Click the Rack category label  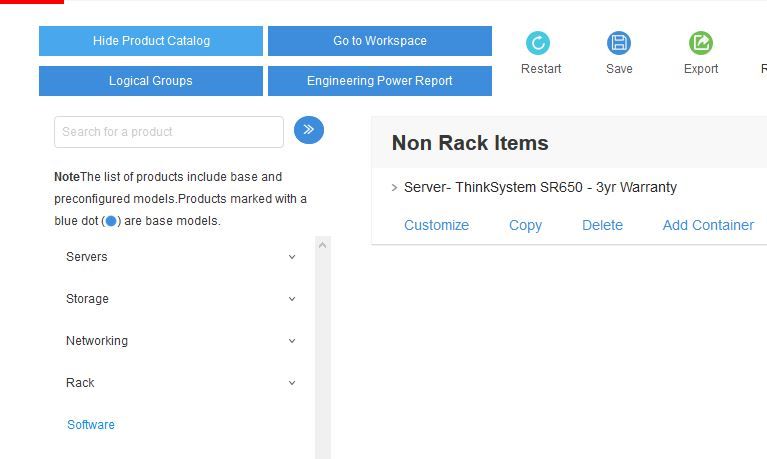point(80,383)
